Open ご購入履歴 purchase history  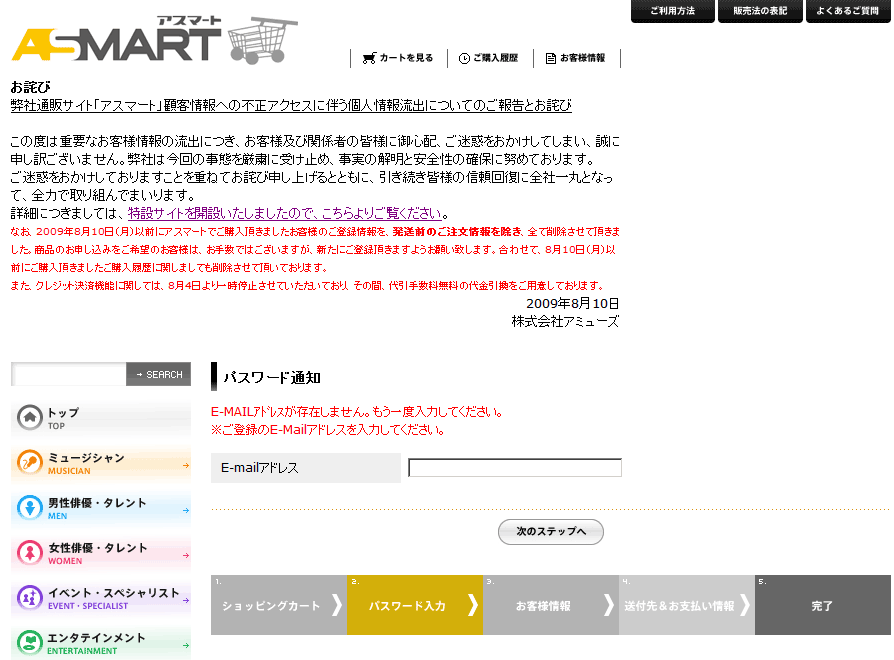coord(490,58)
